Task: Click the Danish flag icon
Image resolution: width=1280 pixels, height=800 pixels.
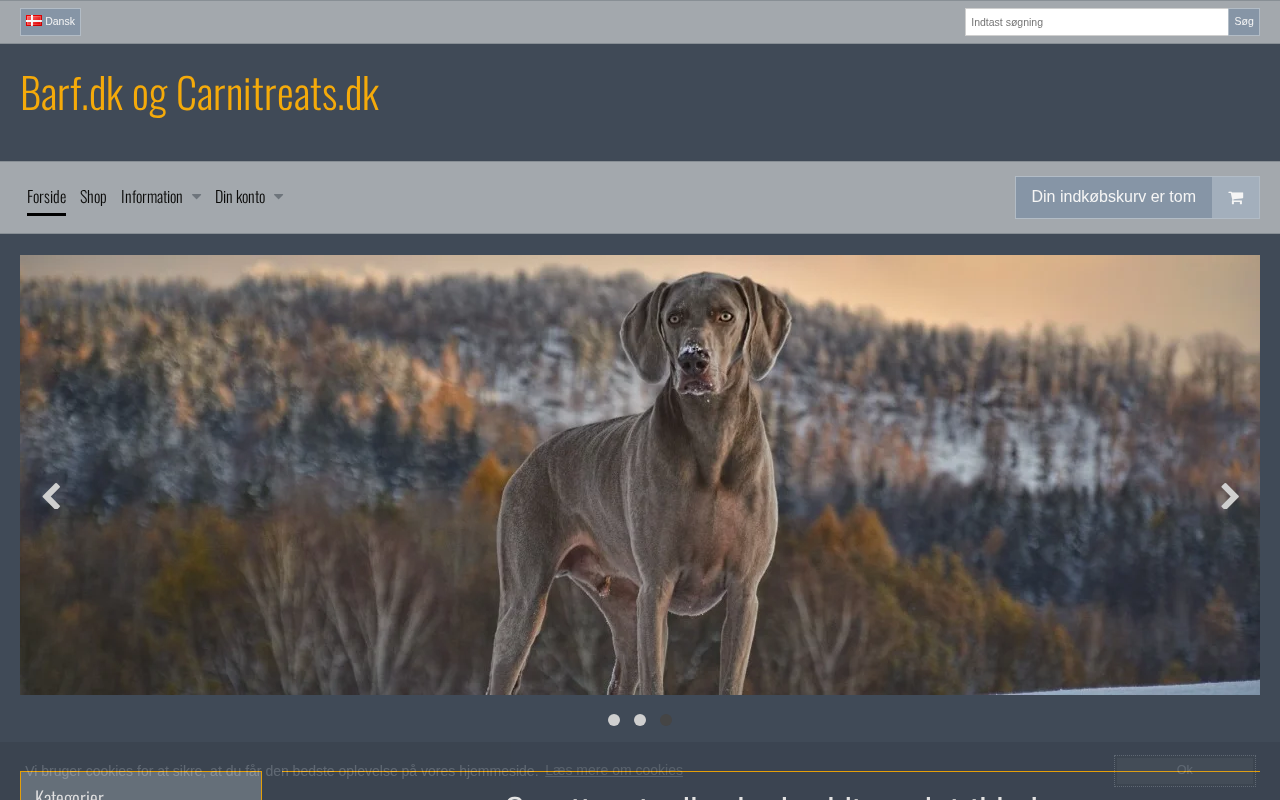Action: (34, 21)
